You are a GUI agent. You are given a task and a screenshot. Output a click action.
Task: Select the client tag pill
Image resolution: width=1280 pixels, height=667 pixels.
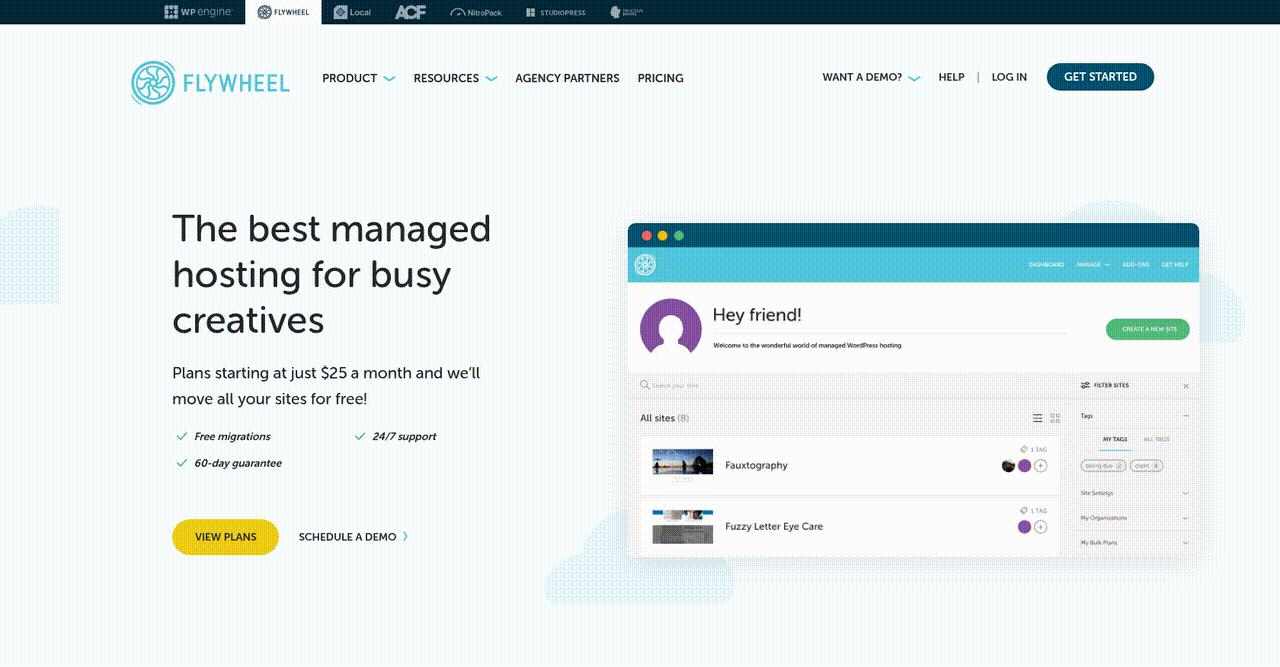point(1146,465)
